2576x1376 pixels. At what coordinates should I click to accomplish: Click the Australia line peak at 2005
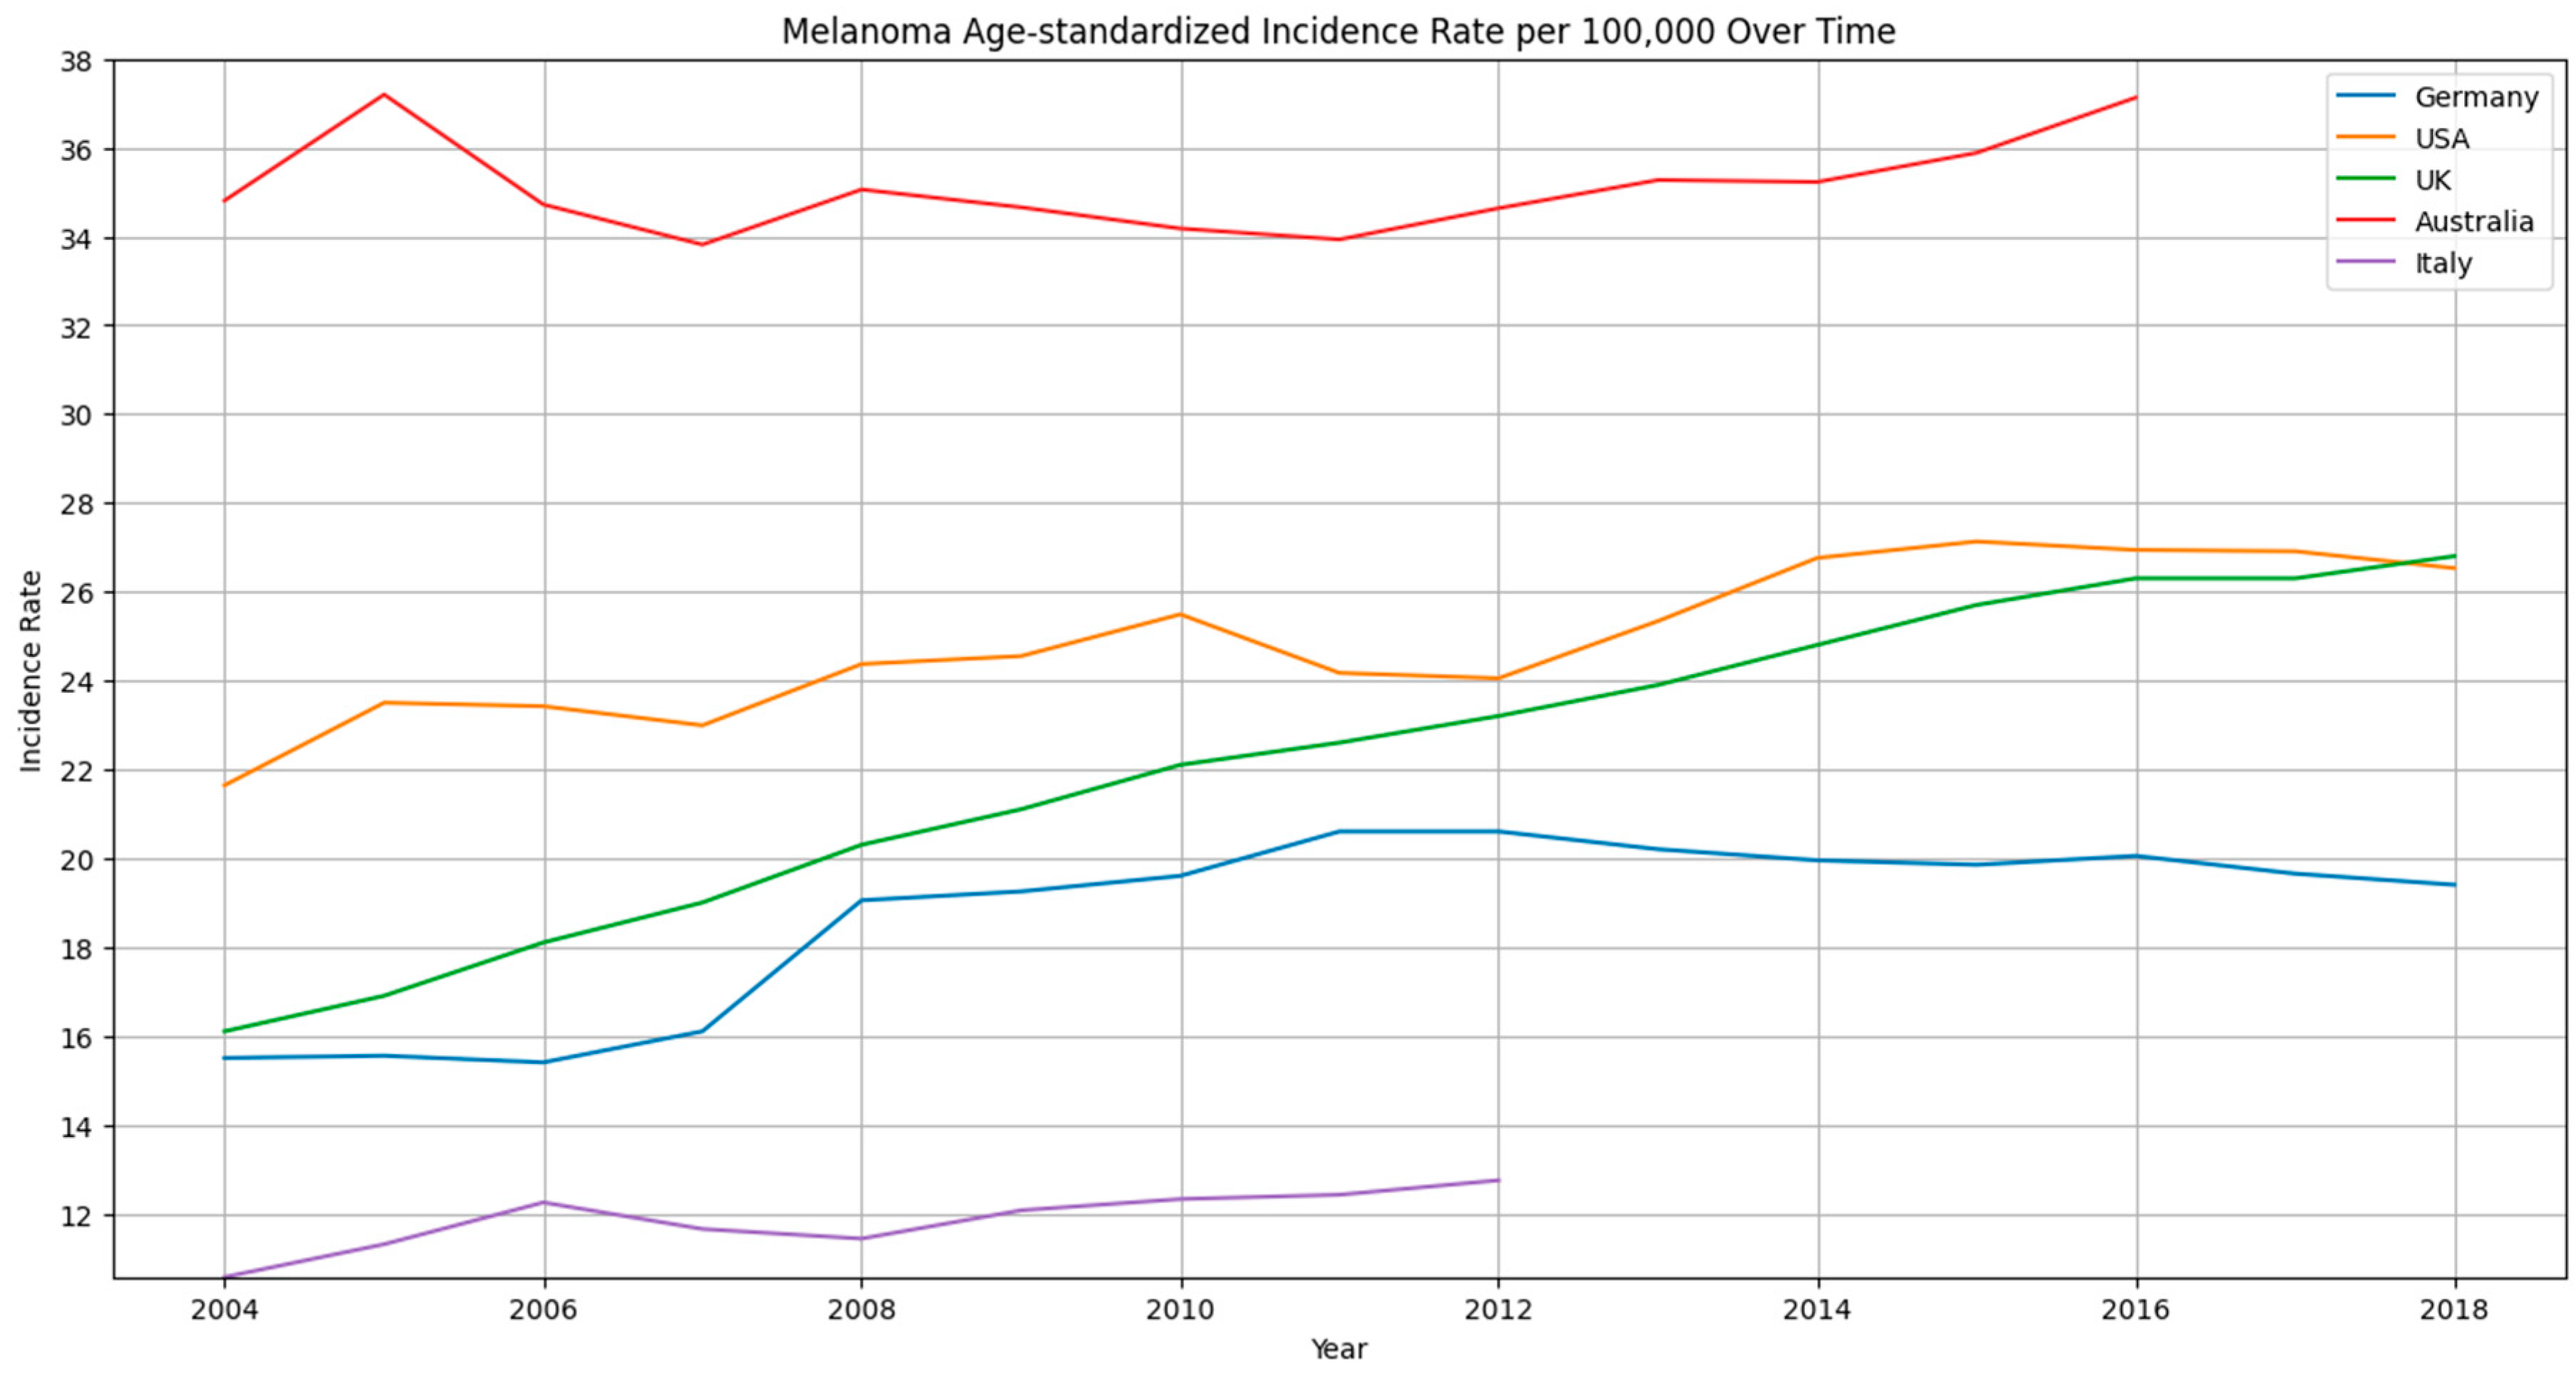point(384,95)
